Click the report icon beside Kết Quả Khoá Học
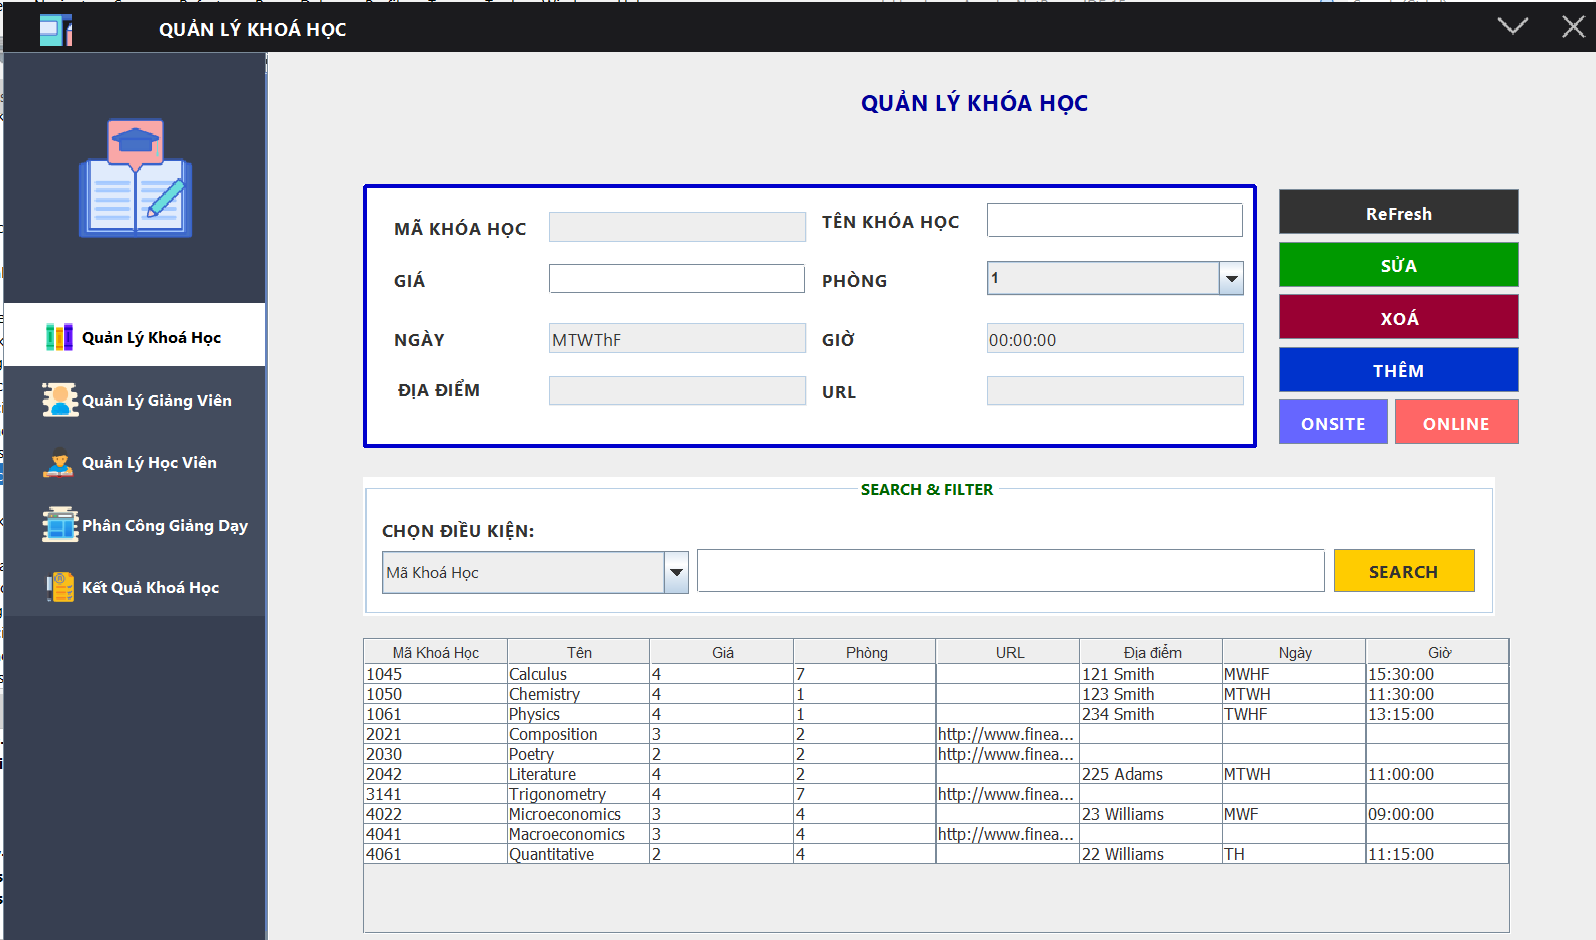The width and height of the screenshot is (1596, 940). click(x=59, y=587)
